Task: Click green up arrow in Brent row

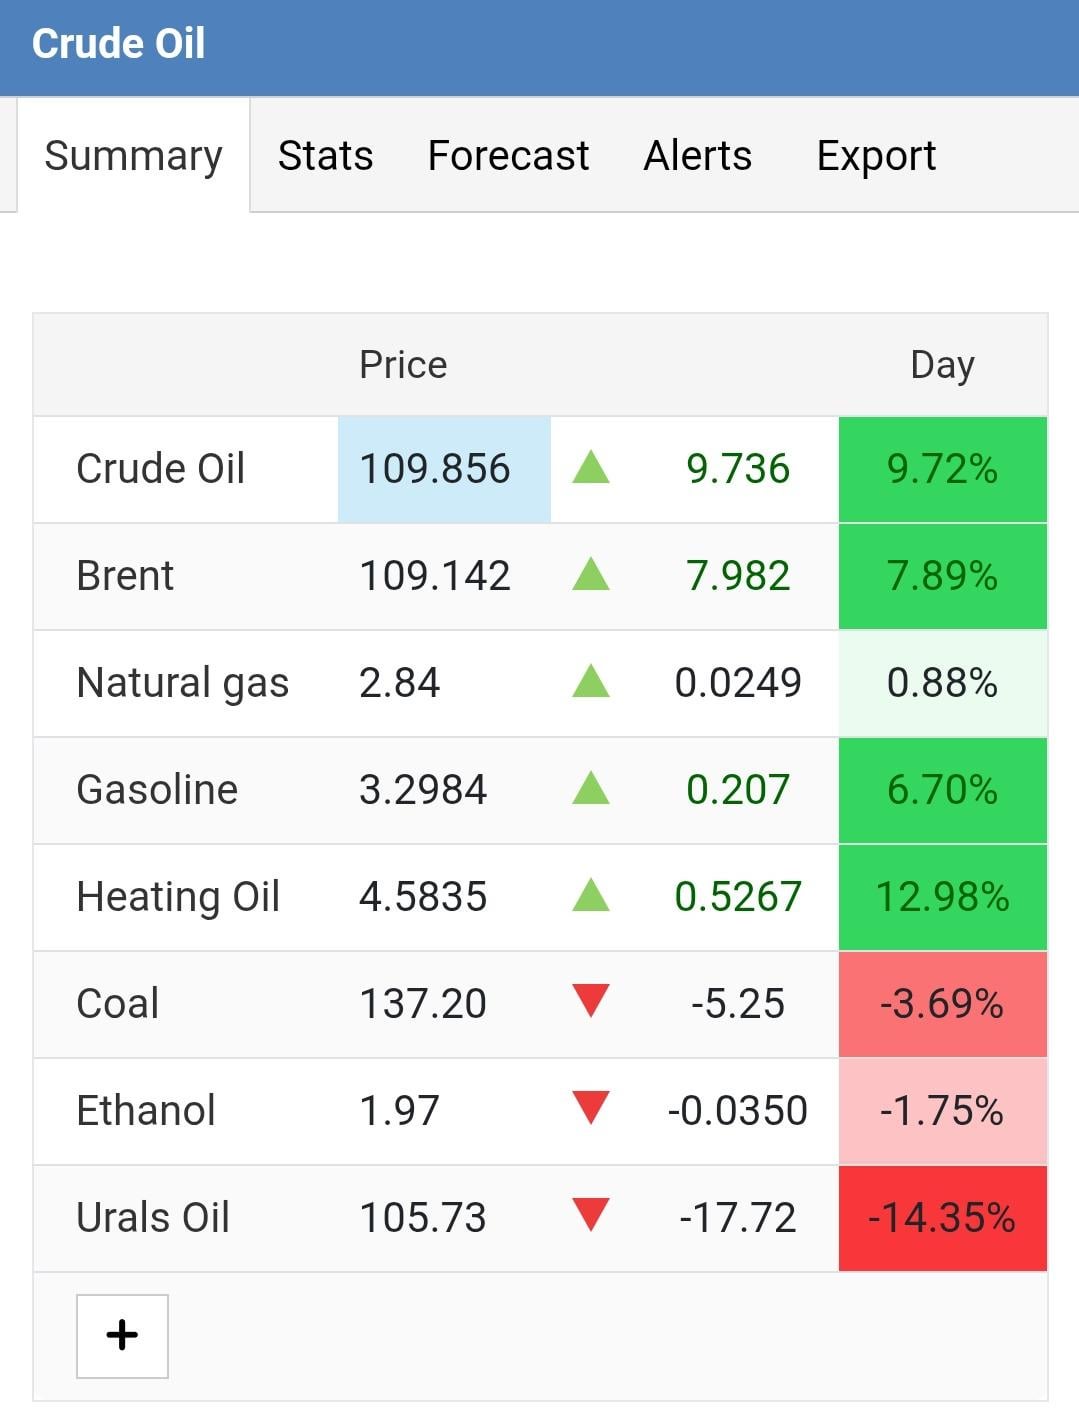Action: coord(591,575)
